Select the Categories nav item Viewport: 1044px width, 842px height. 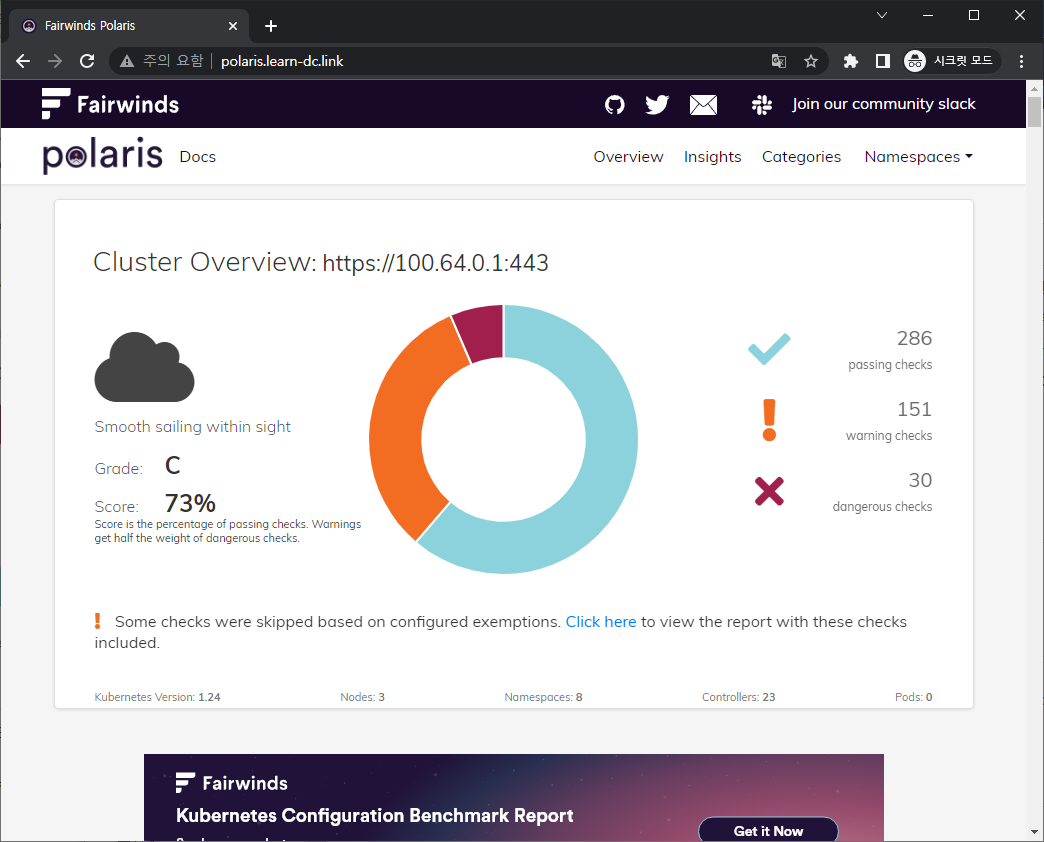801,157
